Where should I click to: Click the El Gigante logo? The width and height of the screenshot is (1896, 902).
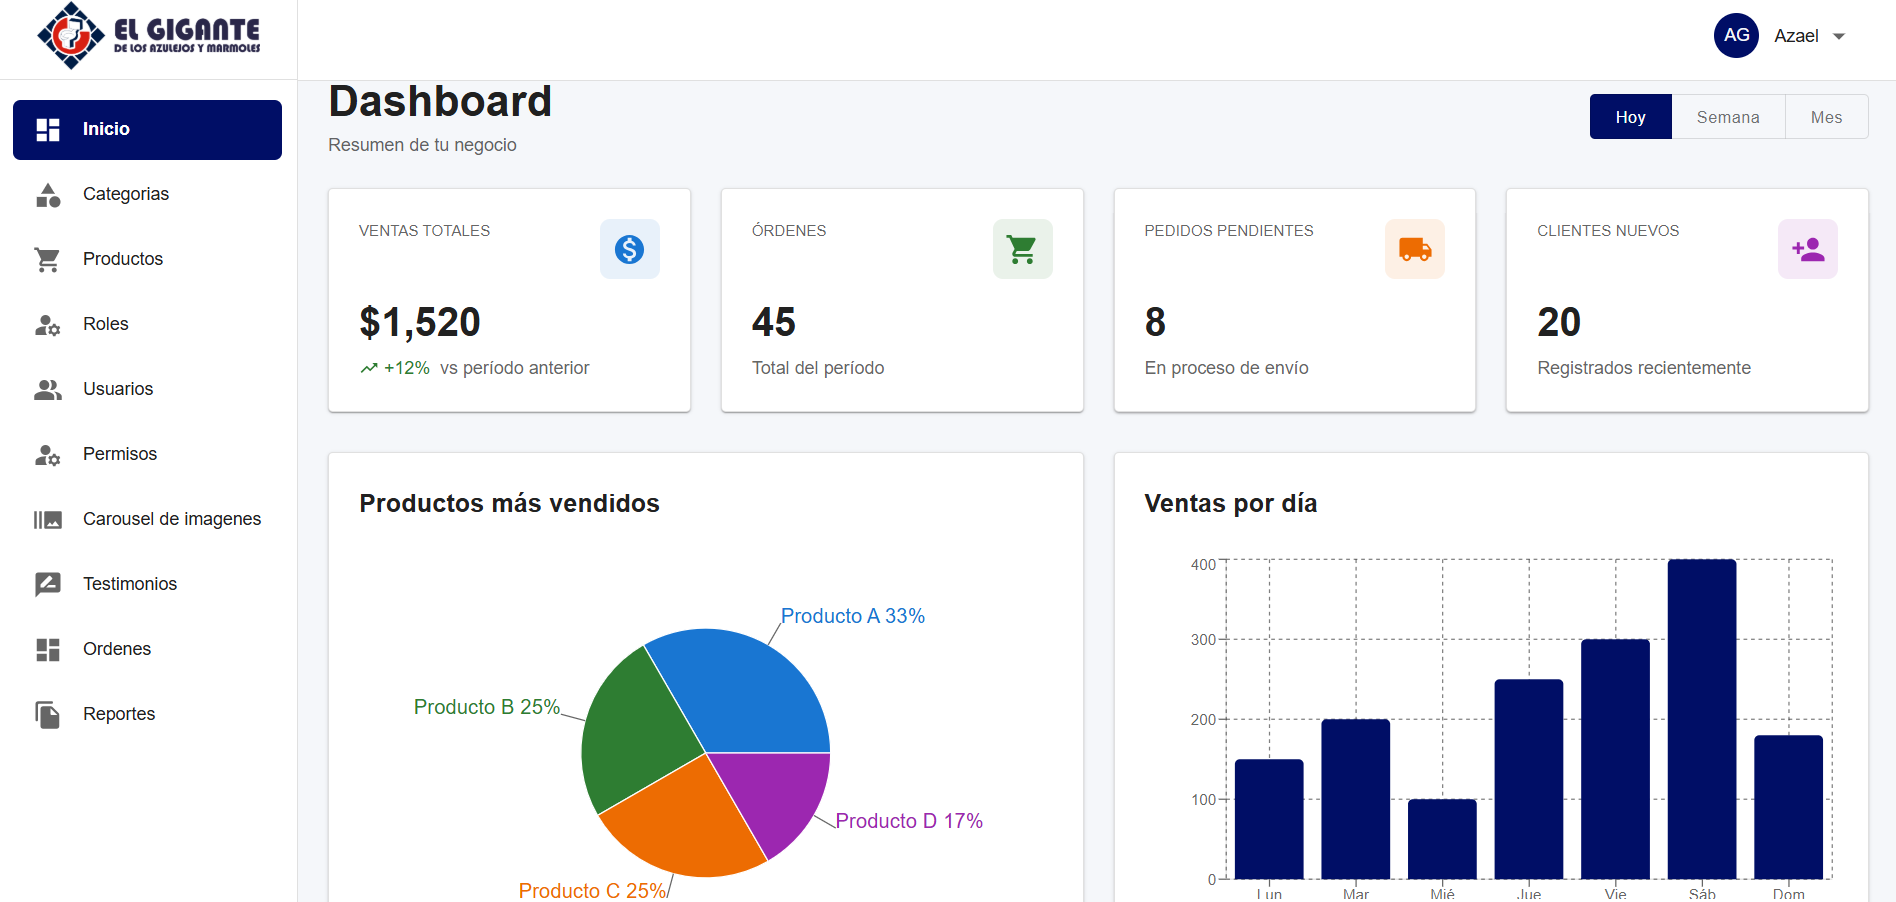pyautogui.click(x=150, y=36)
